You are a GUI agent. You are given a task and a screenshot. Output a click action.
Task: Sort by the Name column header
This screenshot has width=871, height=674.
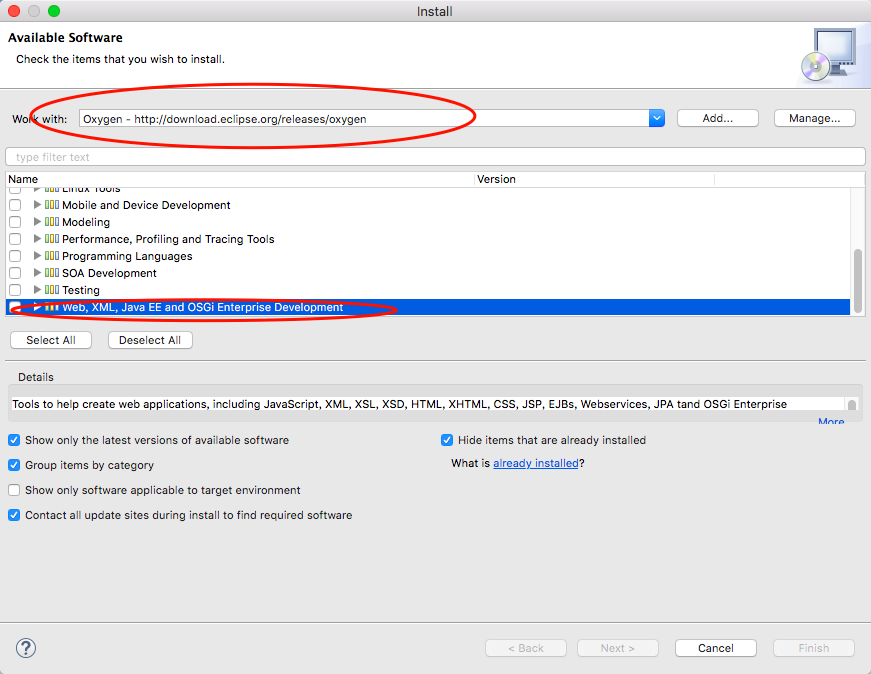point(240,179)
